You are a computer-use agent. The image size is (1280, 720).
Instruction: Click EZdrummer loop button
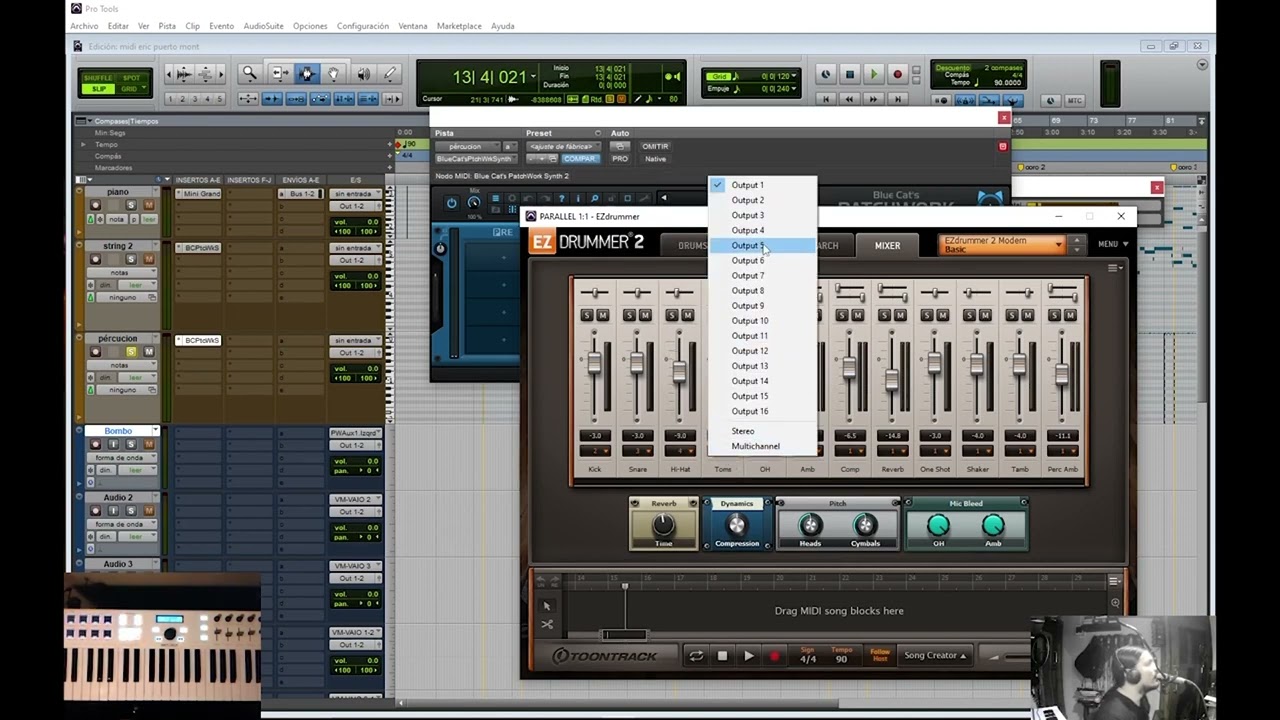click(696, 656)
